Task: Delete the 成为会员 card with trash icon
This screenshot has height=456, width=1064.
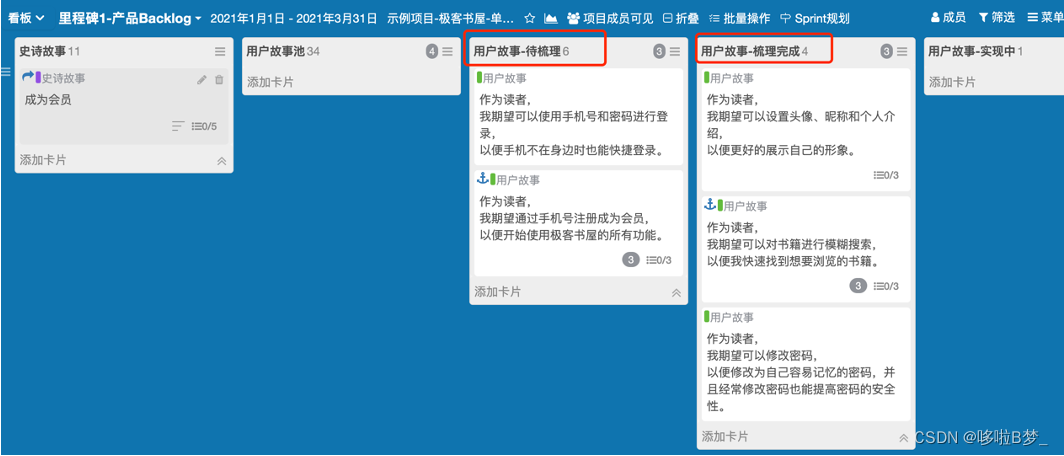Action: click(x=218, y=79)
